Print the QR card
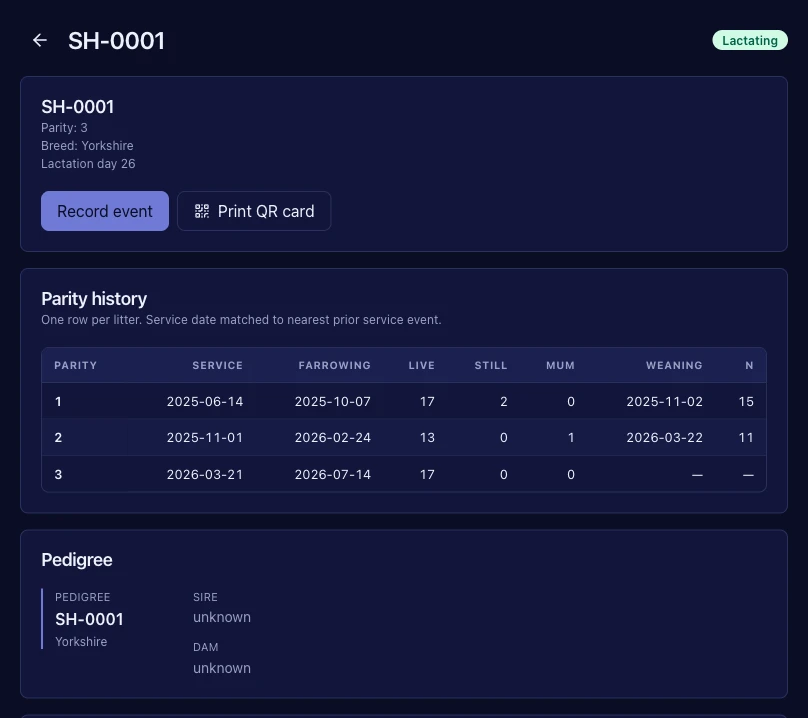808x718 pixels. 254,211
